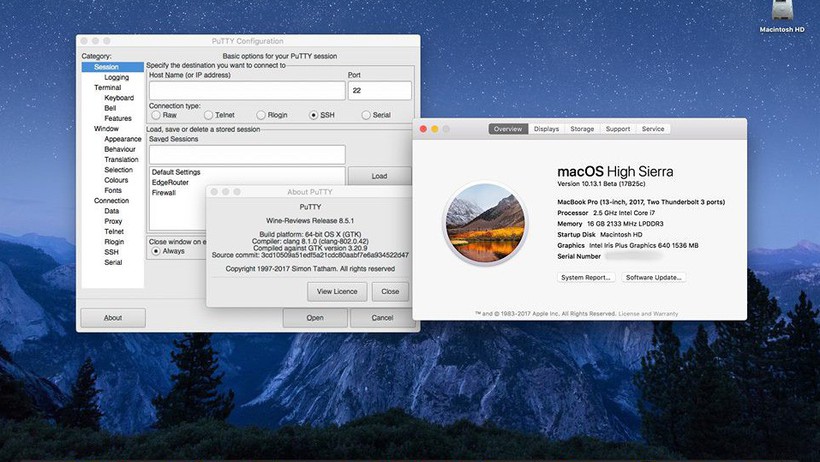Screen dimensions: 820x462
Task: Close the About This Mac window
Action: tap(423, 129)
